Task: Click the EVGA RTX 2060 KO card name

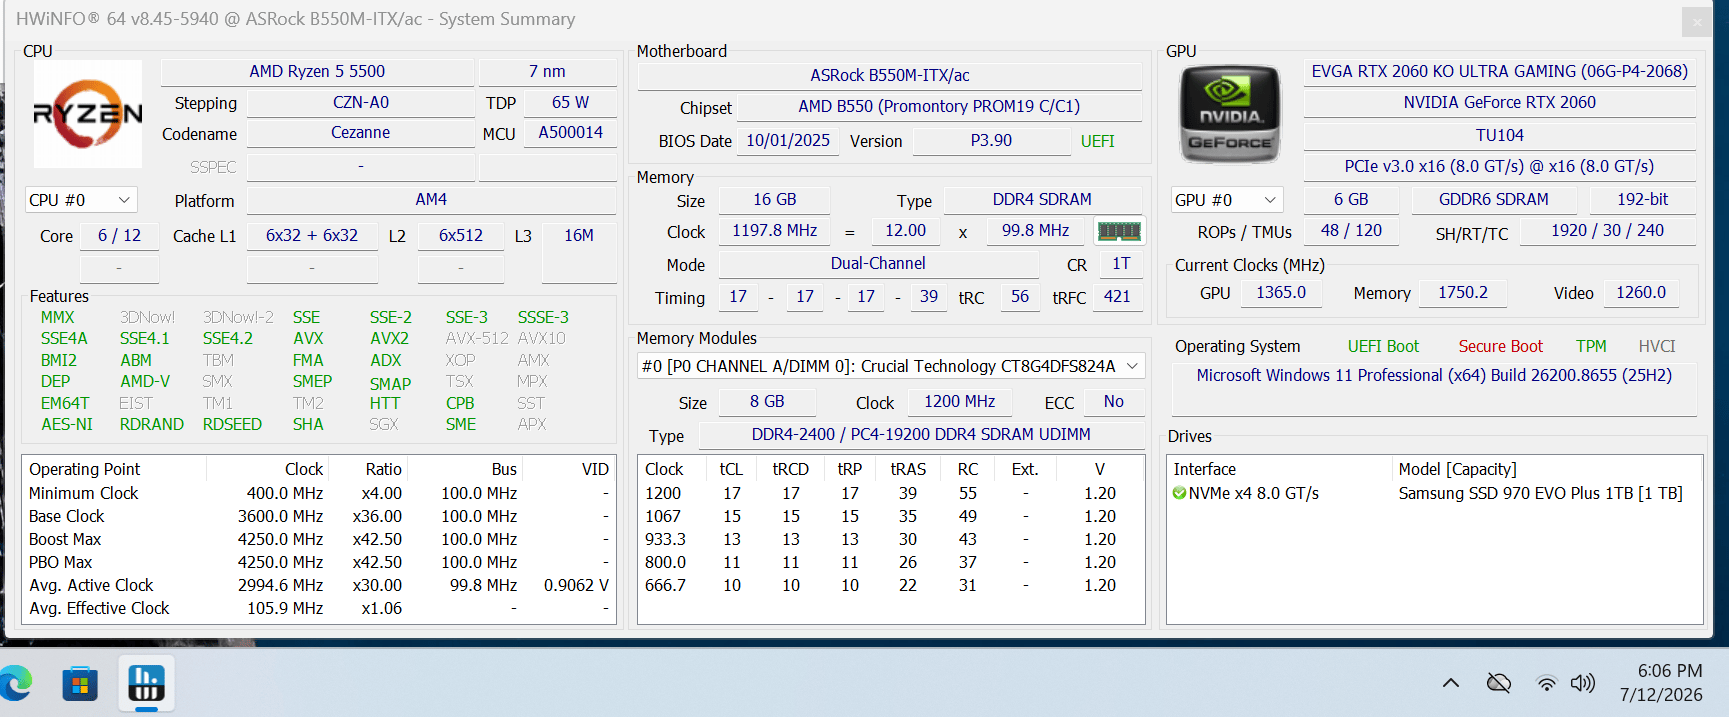Action: [1499, 72]
